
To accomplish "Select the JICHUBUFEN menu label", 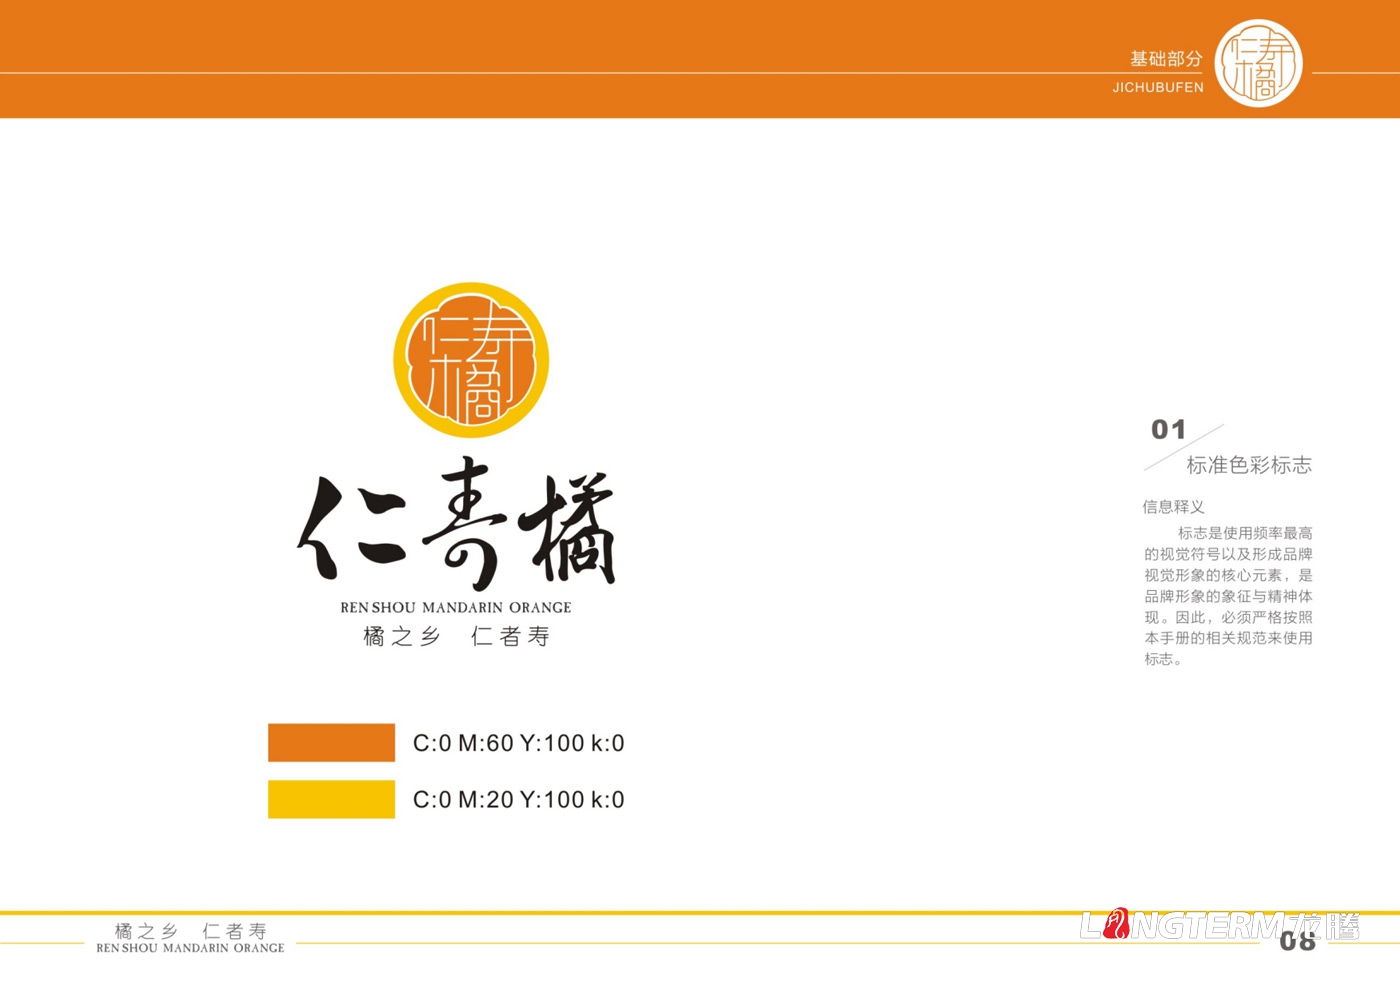I will [x=1160, y=87].
